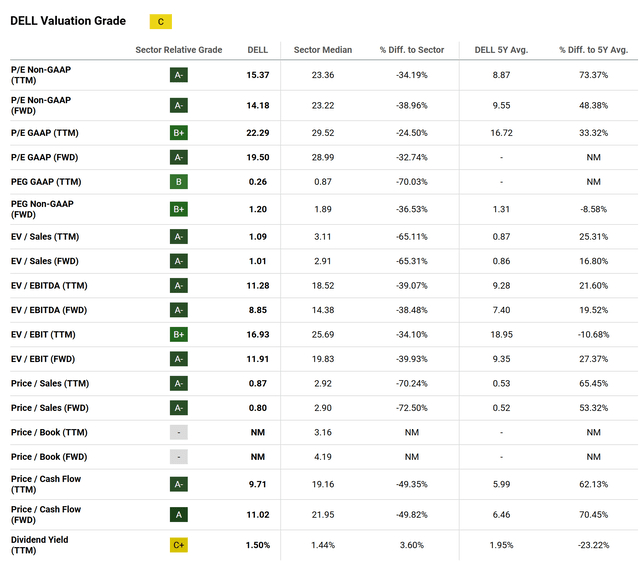Click the DELL dividend yield 1.50%
Screen dimensions: 640x562
tap(258, 545)
